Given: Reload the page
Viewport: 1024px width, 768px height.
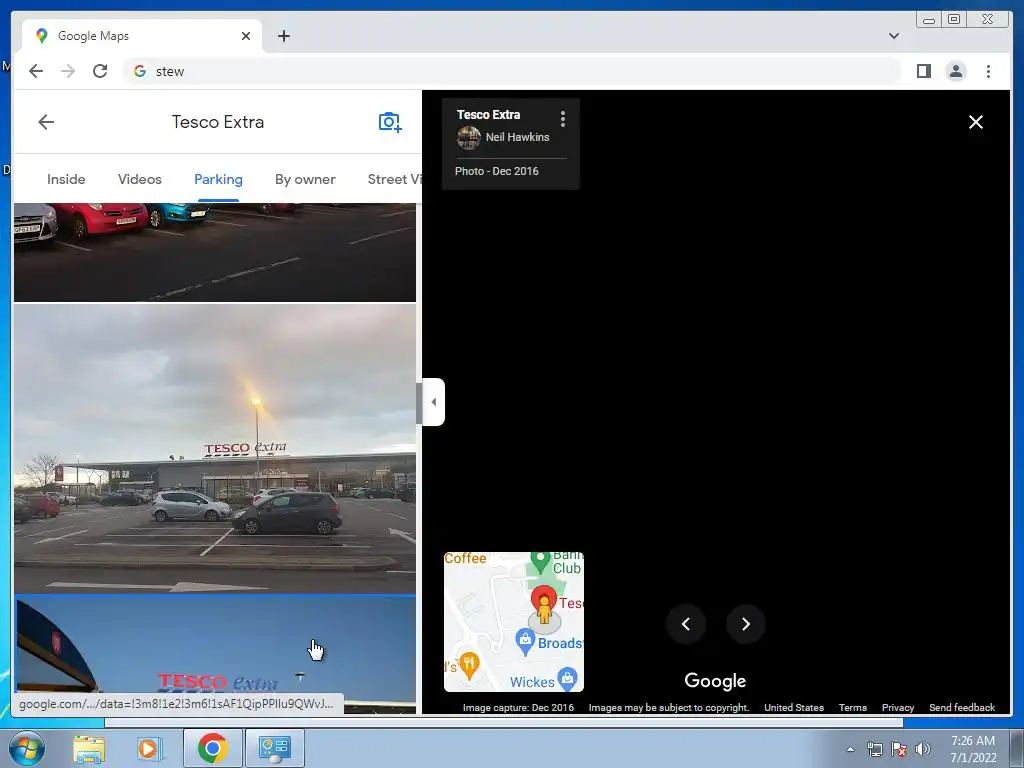Looking at the screenshot, I should tap(100, 71).
